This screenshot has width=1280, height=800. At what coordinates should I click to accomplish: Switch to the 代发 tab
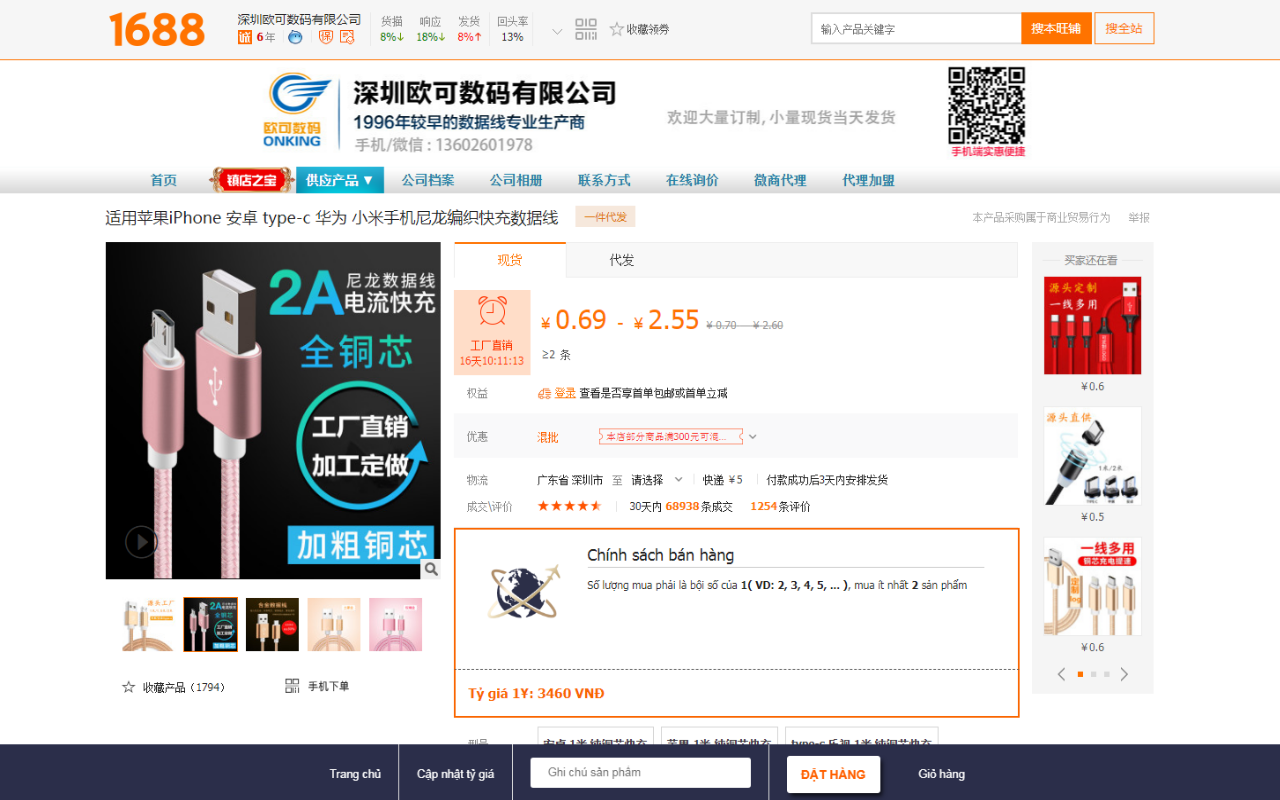click(x=622, y=260)
